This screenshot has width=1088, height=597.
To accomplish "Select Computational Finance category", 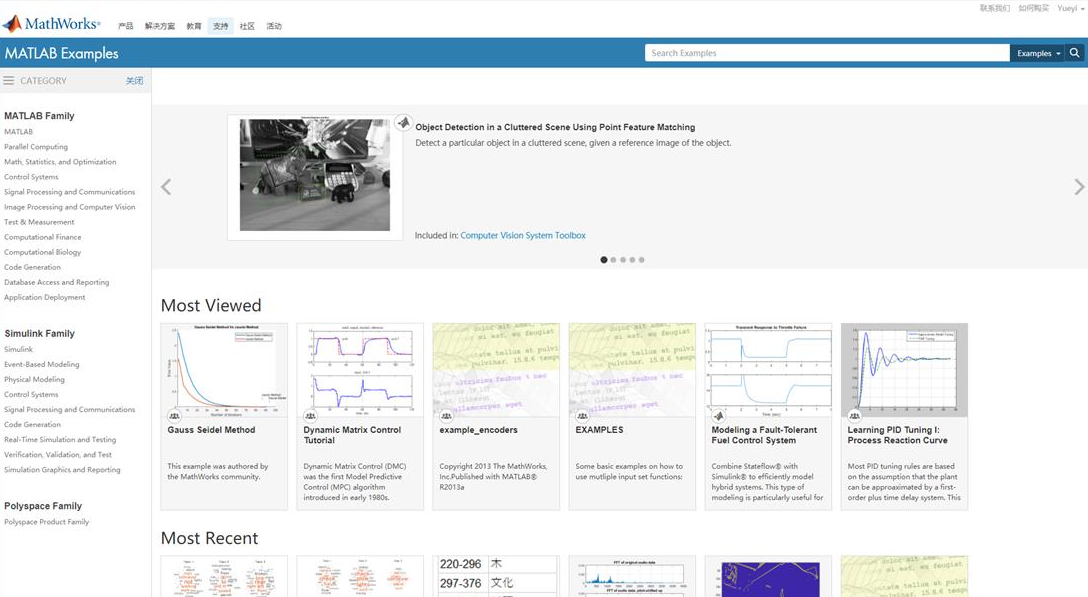I will pyautogui.click(x=43, y=237).
